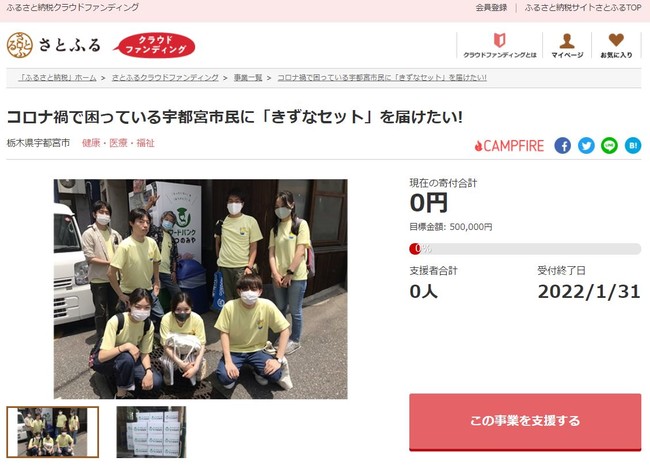Open the クラウドファンディングとは book icon
Viewport: 650px width, 465px height.
pos(500,40)
